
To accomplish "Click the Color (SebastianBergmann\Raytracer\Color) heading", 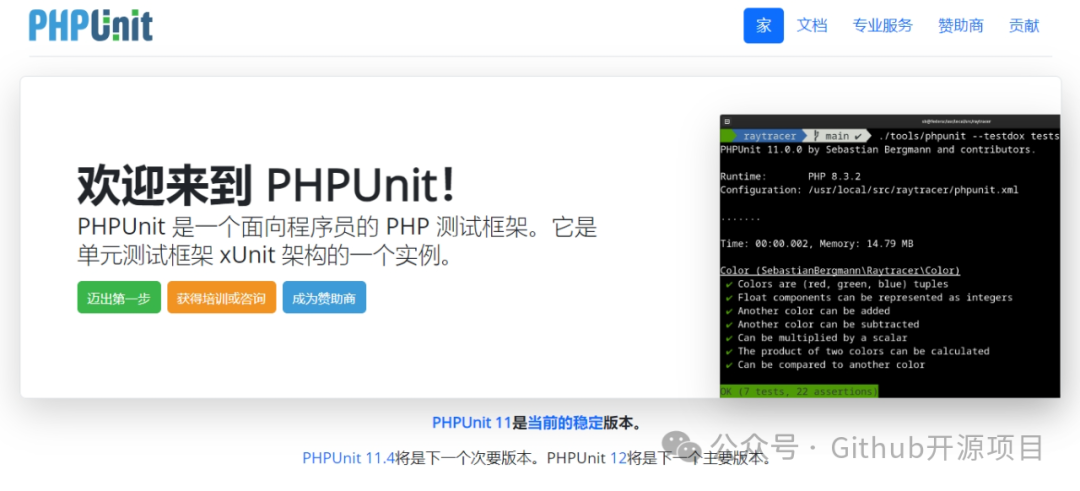I will tap(840, 271).
